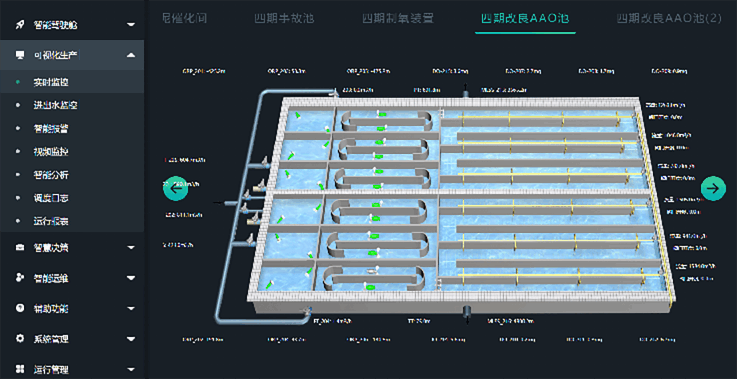Expand the 智慧决策 dropdown arrow

[131, 247]
